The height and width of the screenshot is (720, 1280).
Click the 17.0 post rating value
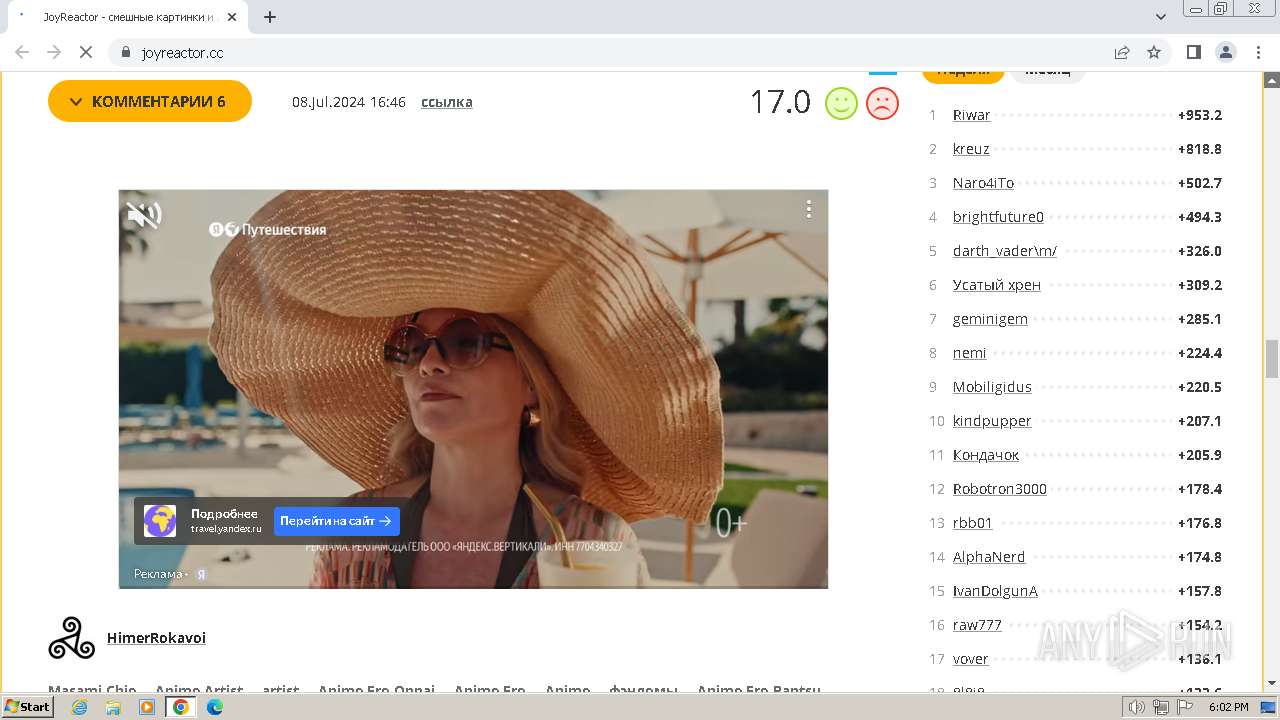coord(780,102)
